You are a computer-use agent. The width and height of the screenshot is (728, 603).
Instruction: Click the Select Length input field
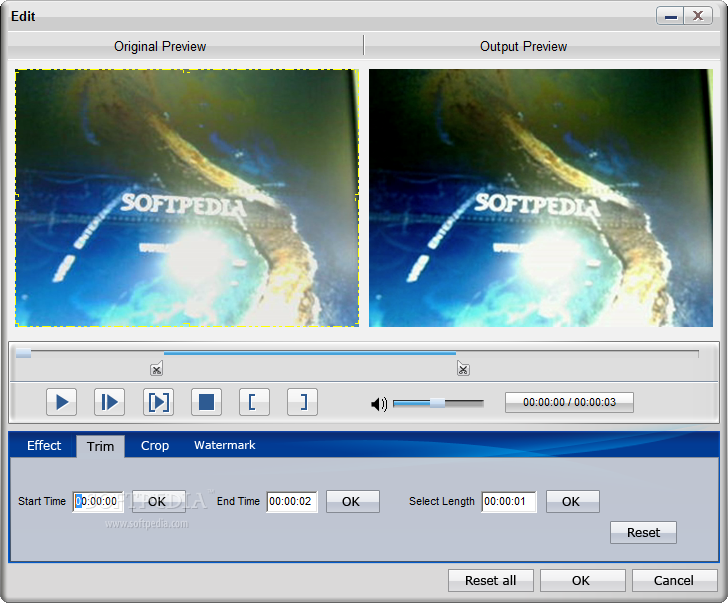(508, 501)
